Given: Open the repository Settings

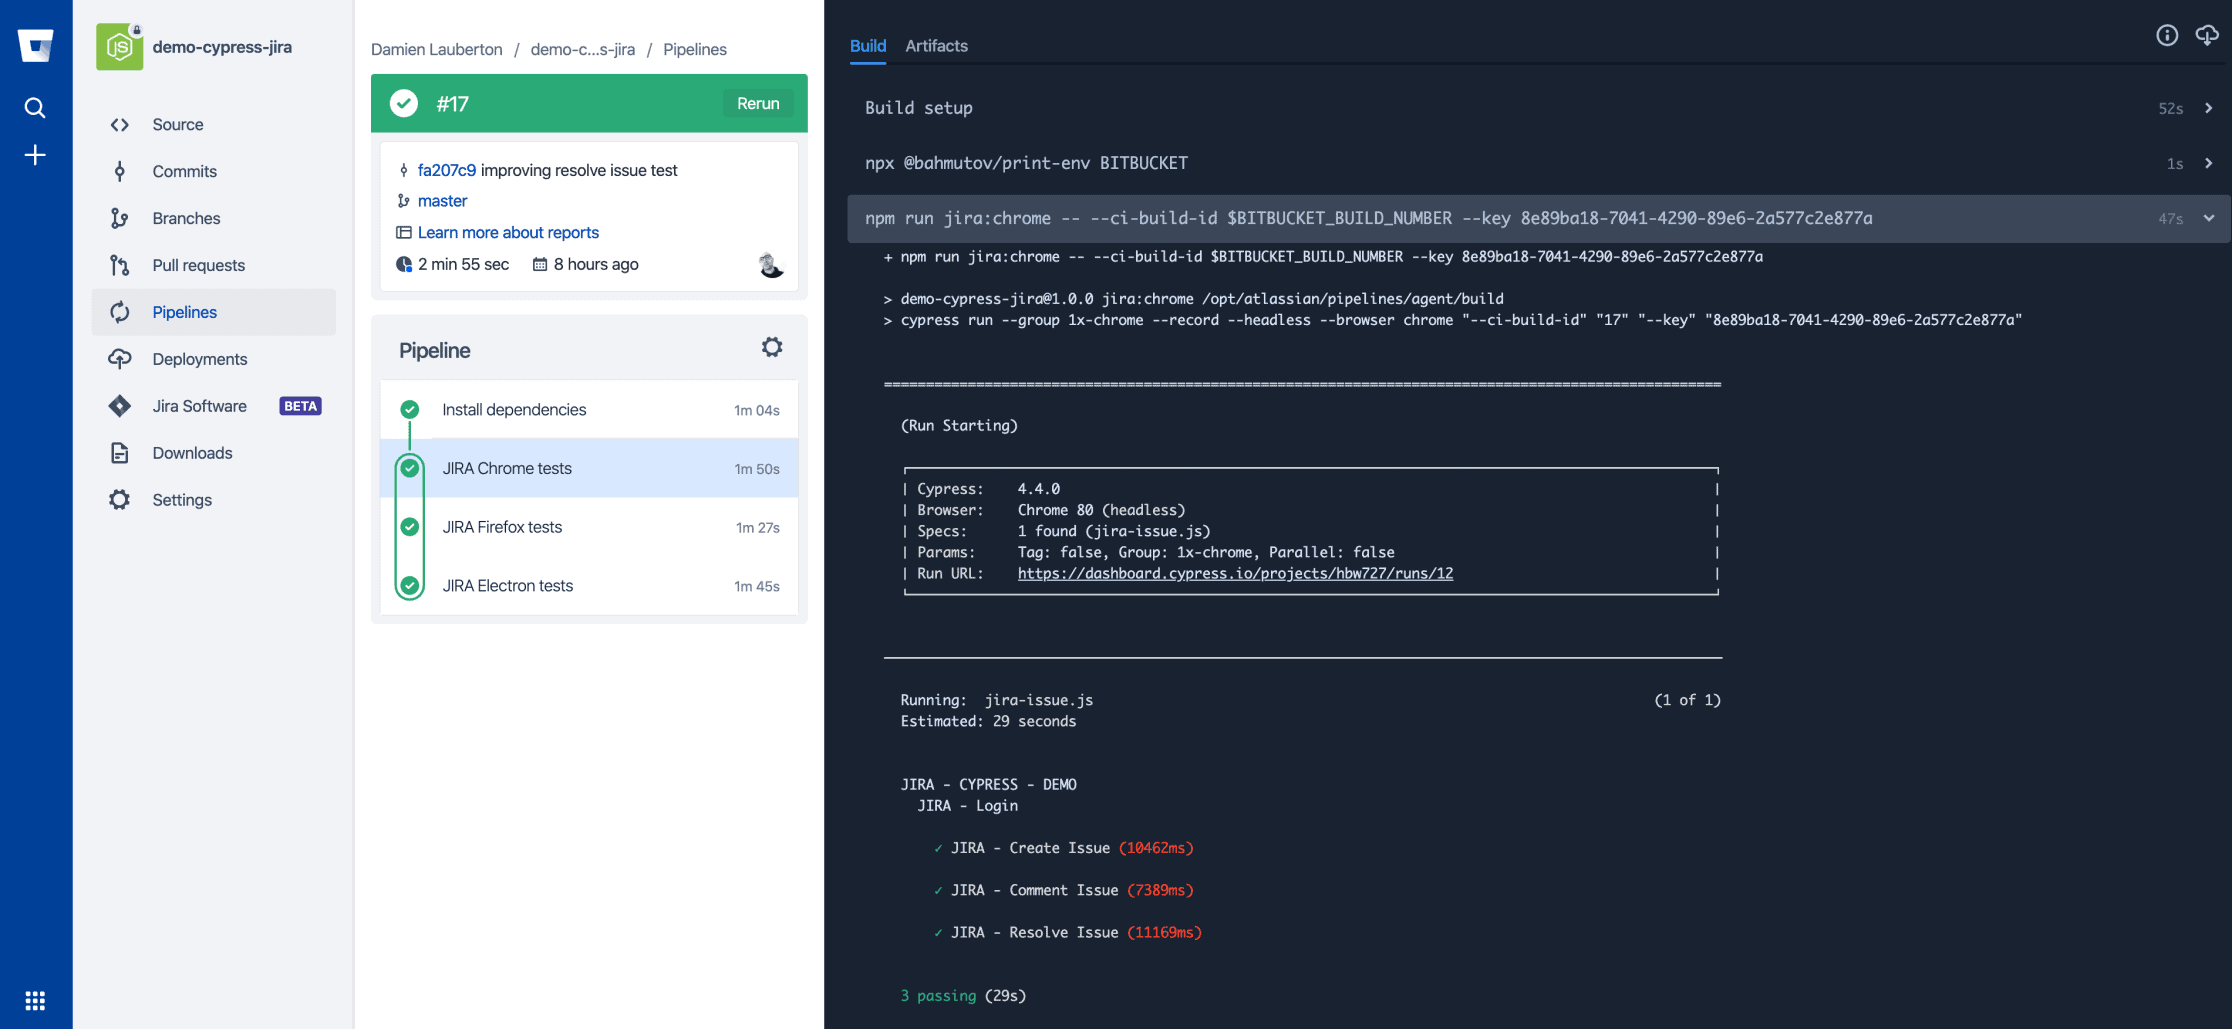Looking at the screenshot, I should 182,500.
